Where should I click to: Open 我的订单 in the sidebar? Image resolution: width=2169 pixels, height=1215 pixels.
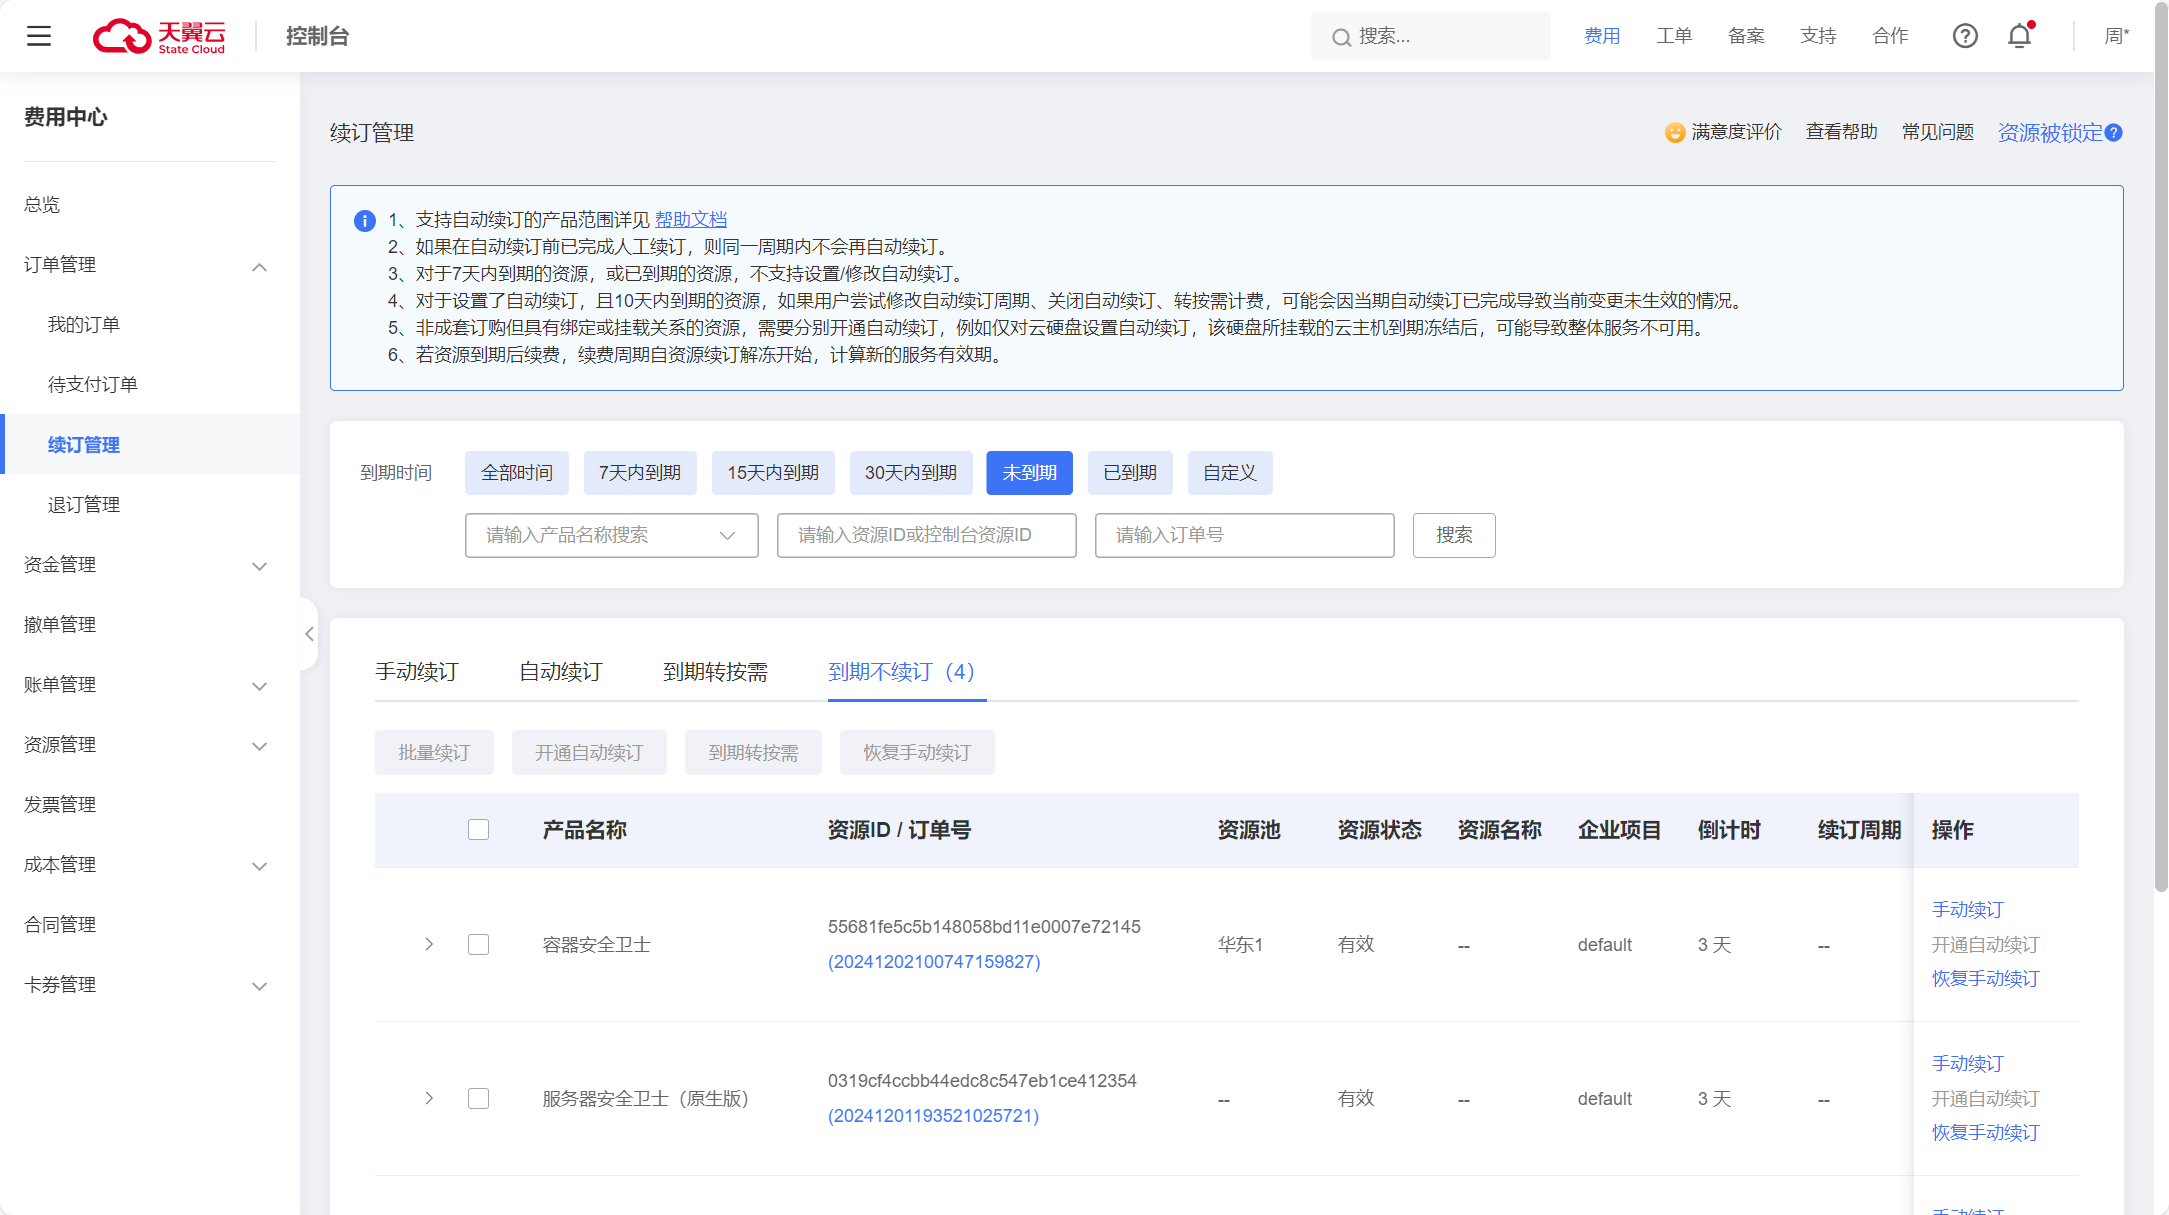pos(84,324)
